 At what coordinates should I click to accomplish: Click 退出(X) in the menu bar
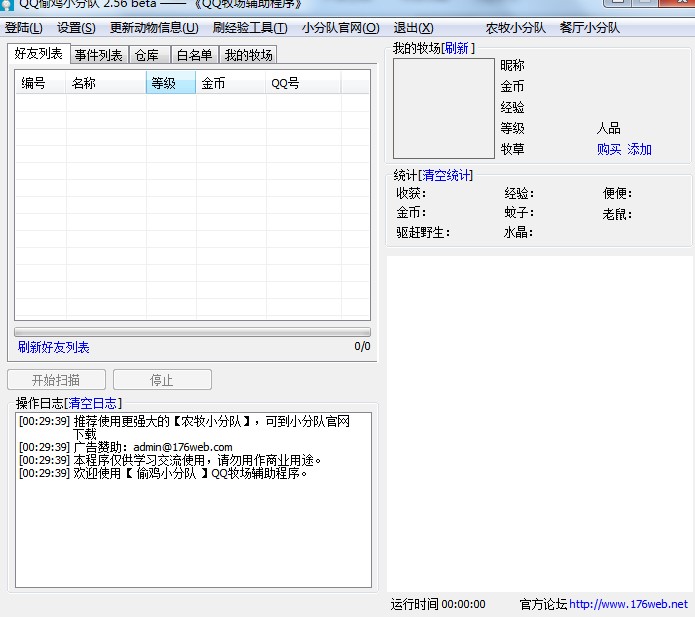coord(414,28)
